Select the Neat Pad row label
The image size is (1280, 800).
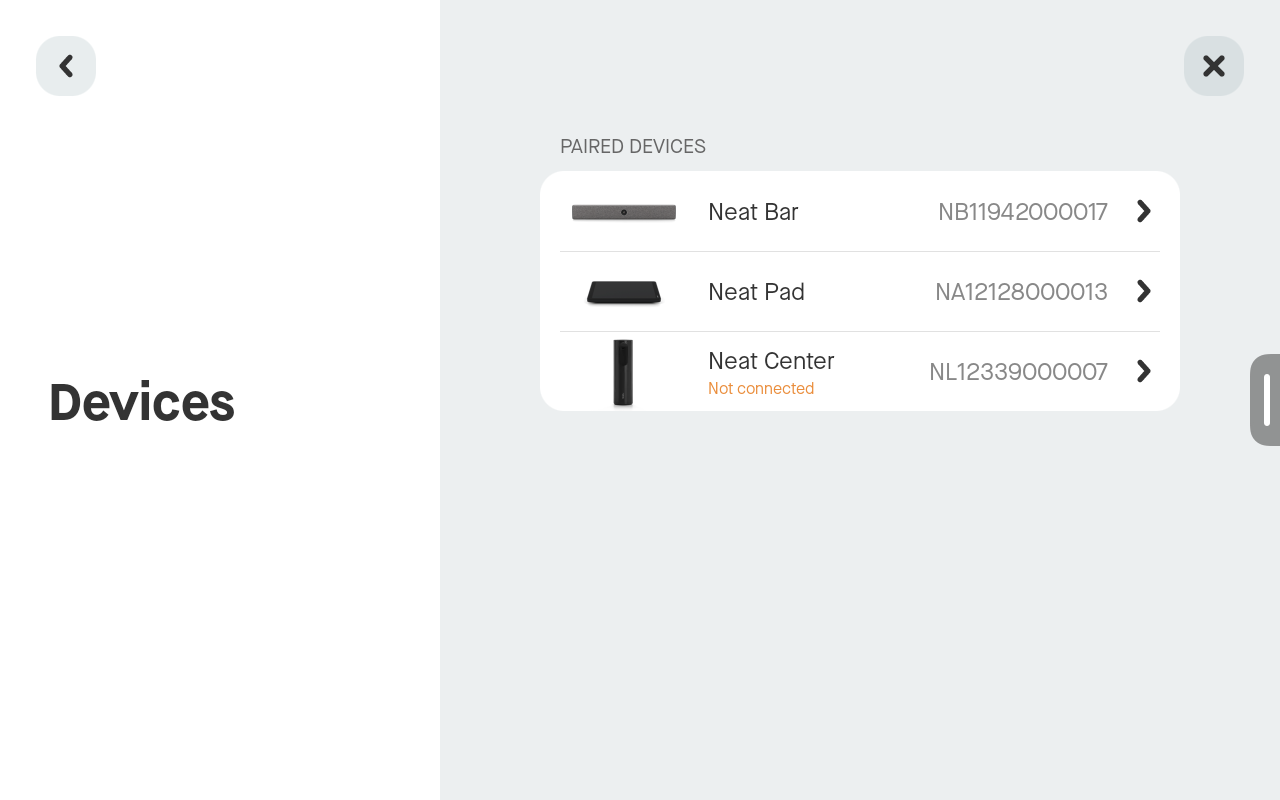pos(756,291)
